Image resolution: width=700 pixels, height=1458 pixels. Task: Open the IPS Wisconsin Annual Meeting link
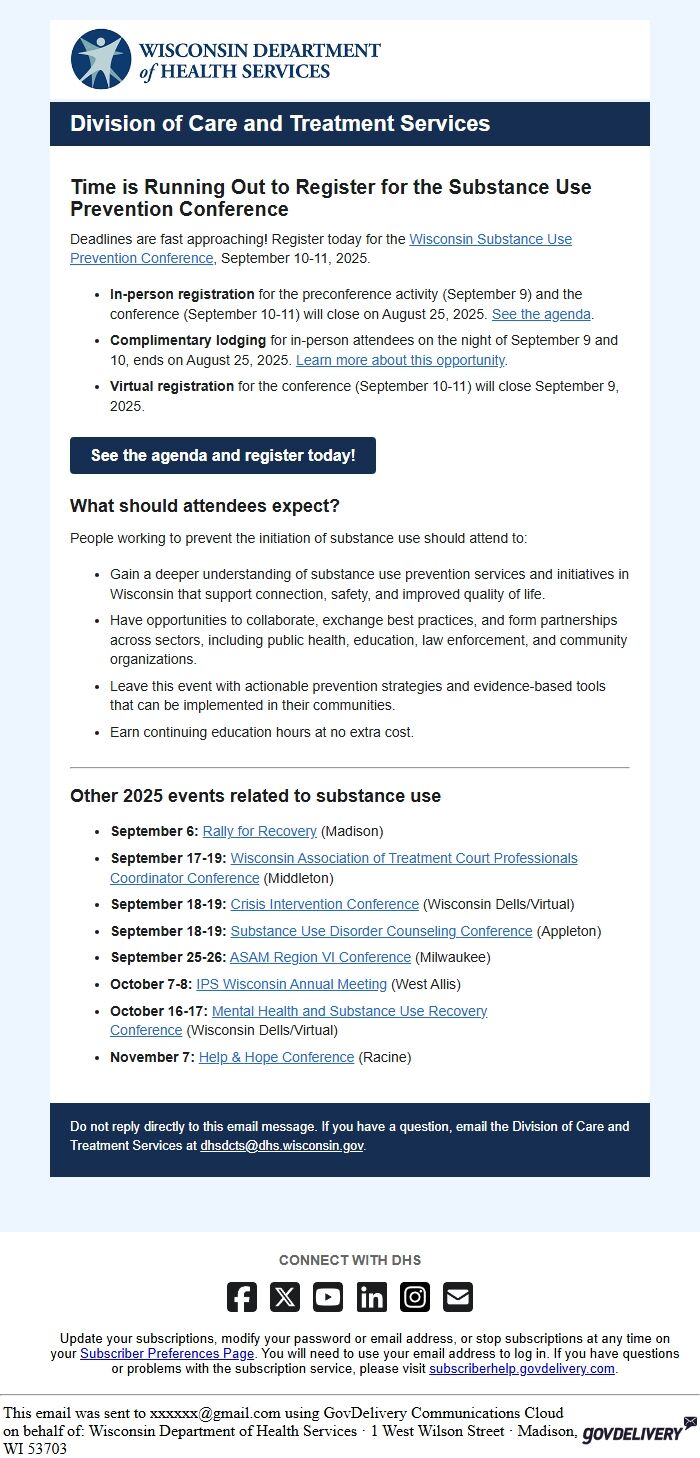click(x=291, y=983)
